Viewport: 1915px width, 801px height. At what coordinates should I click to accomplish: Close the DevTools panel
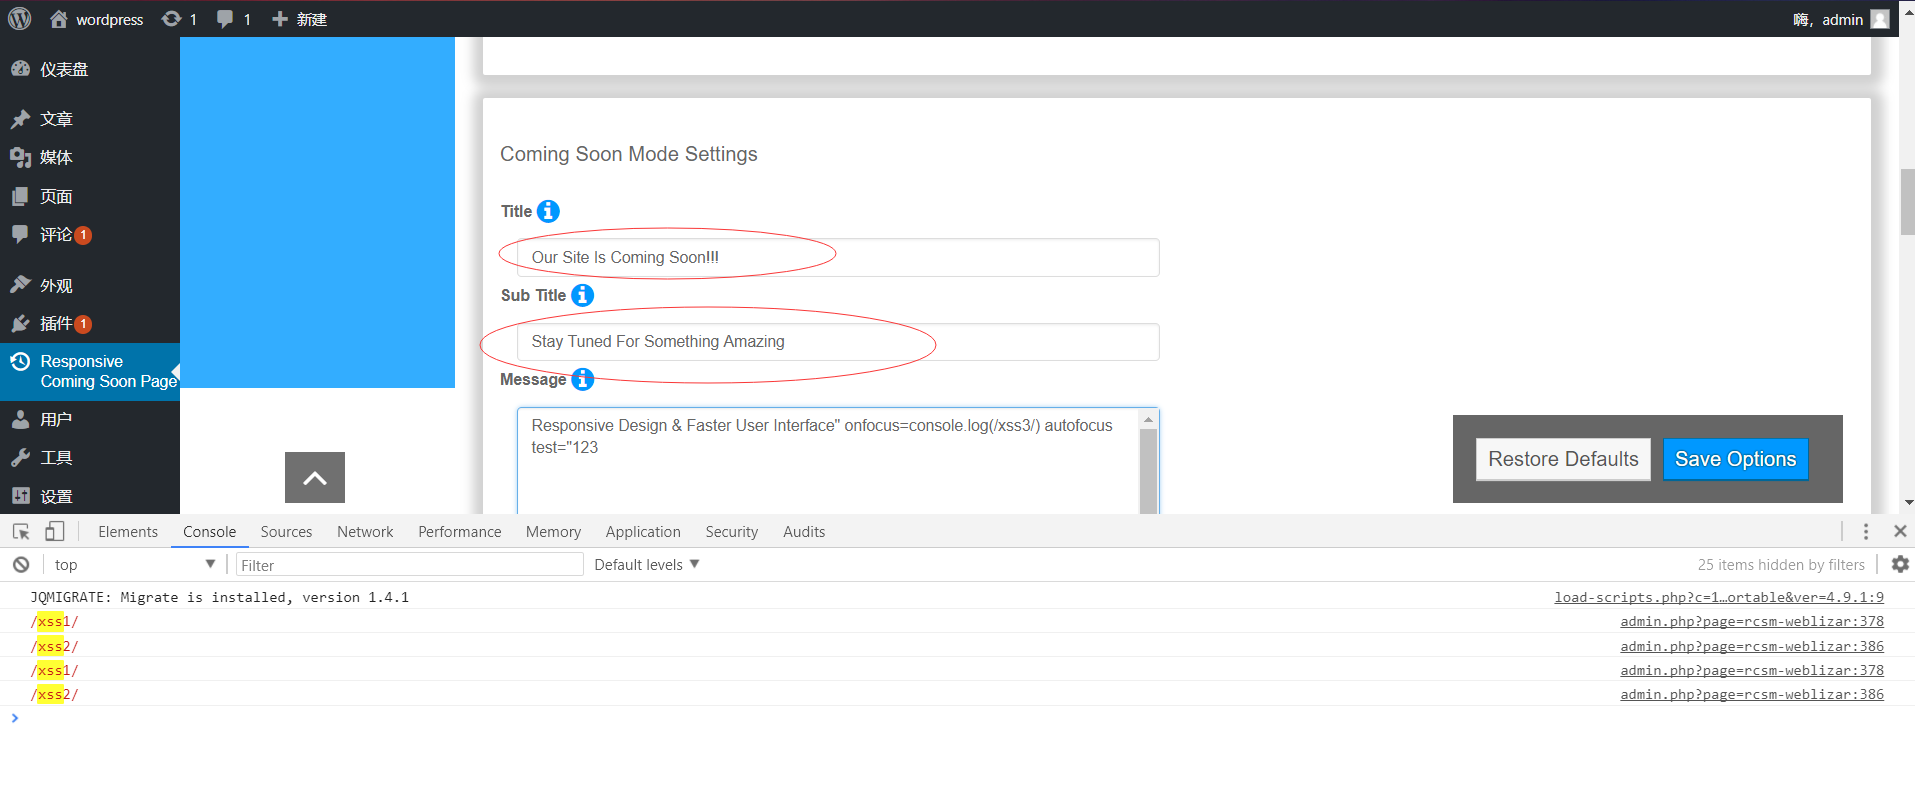(x=1900, y=531)
